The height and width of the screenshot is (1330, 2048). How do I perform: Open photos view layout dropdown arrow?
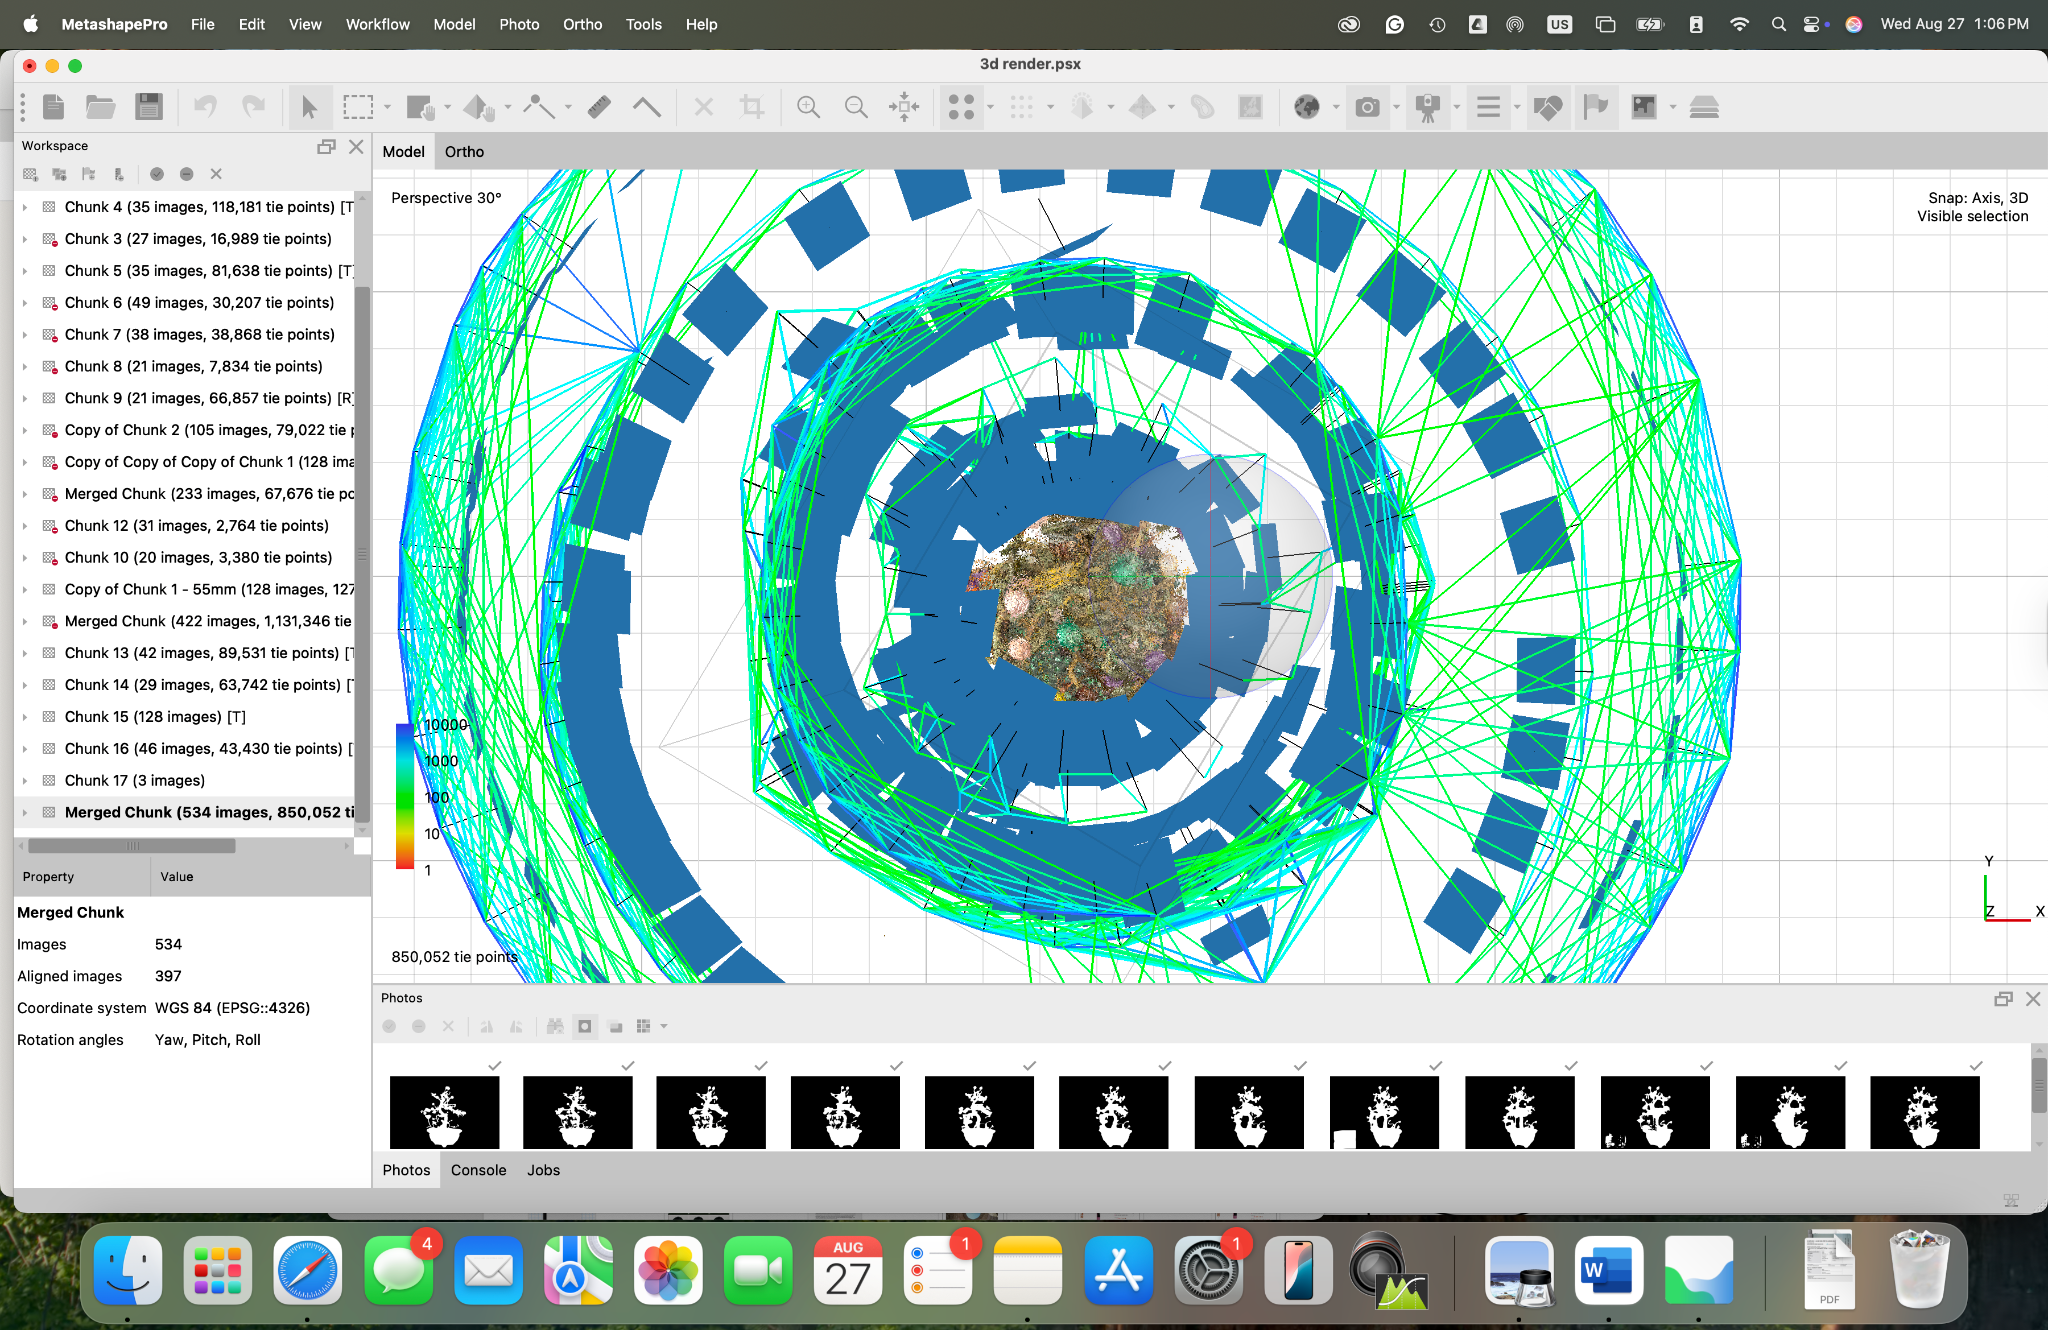pos(664,1026)
